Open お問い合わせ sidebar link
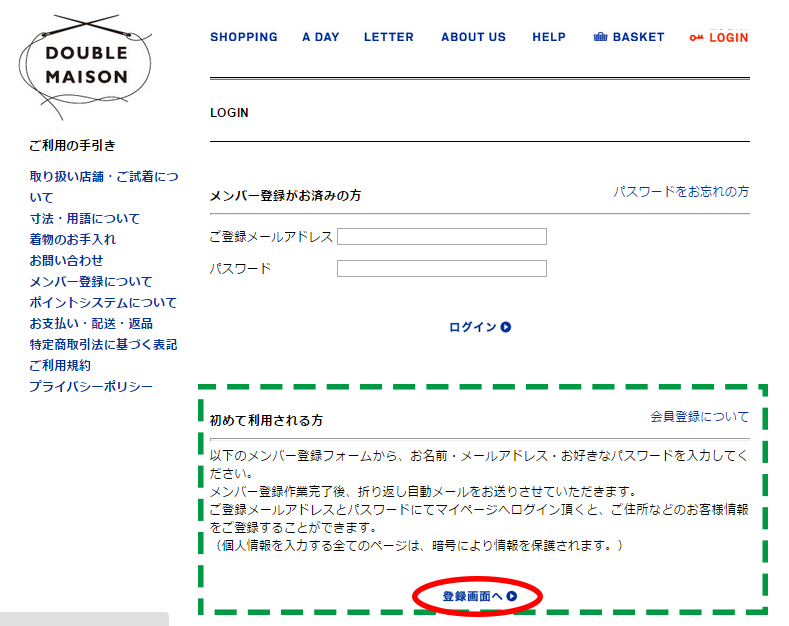Viewport: 789px width, 626px height. pos(66,261)
